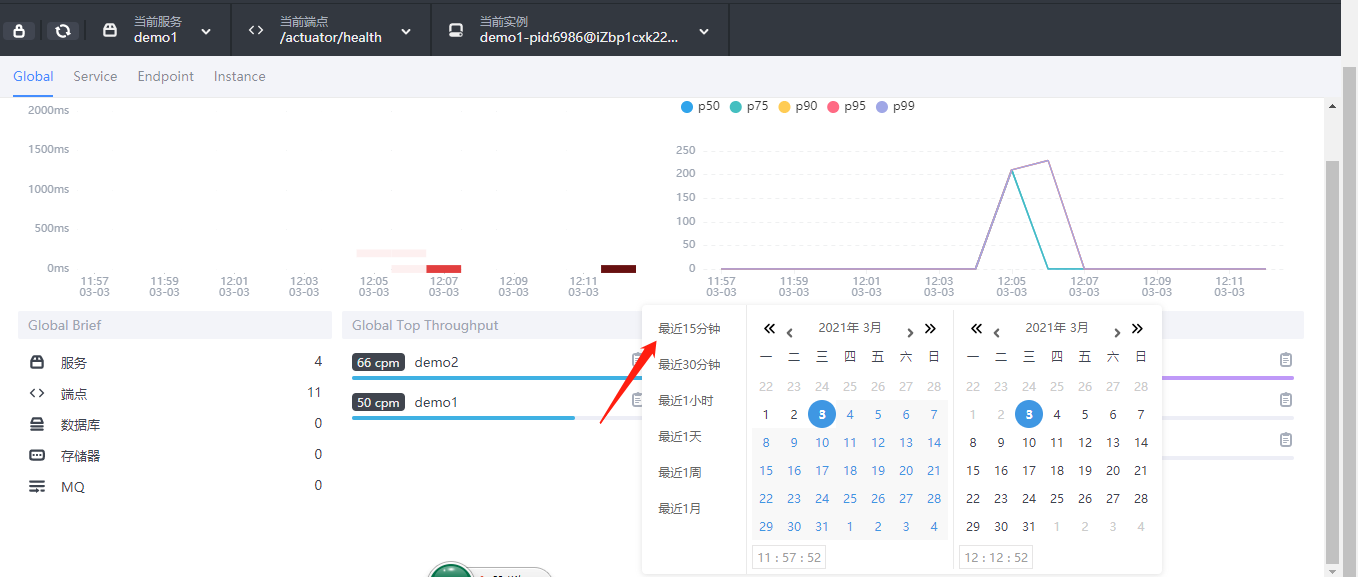1358x577 pixels.
Task: Click the 数据库 icon in Global Brief
Action: [37, 424]
